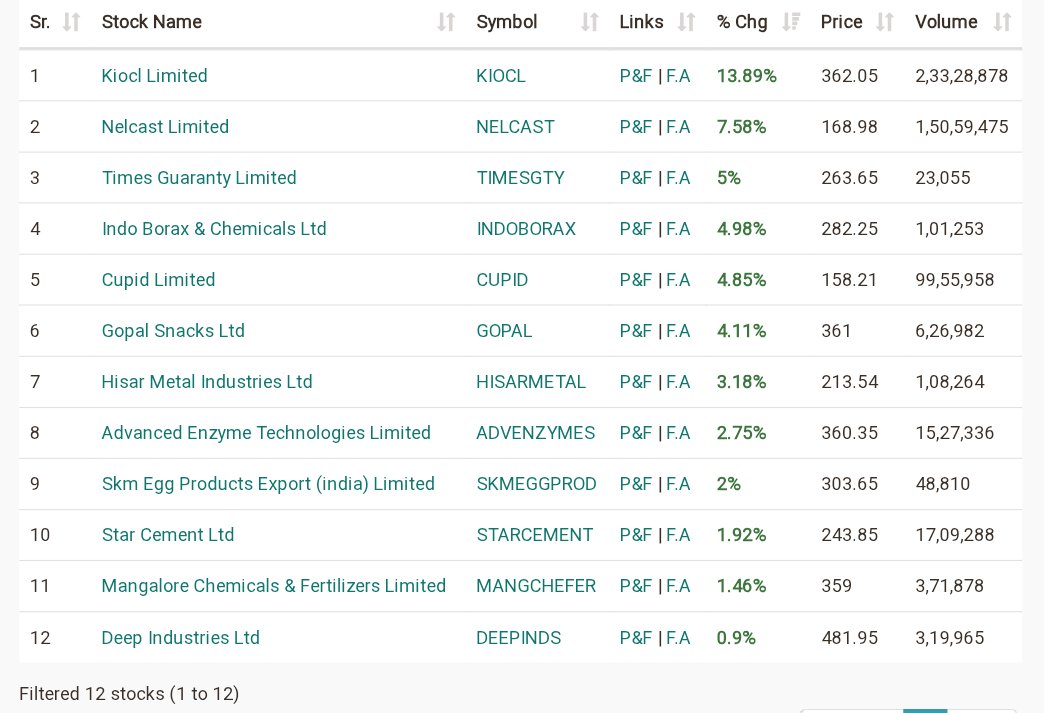Open Hisar Metal Industries Ltd link
Image resolution: width=1044 pixels, height=713 pixels.
click(x=207, y=382)
